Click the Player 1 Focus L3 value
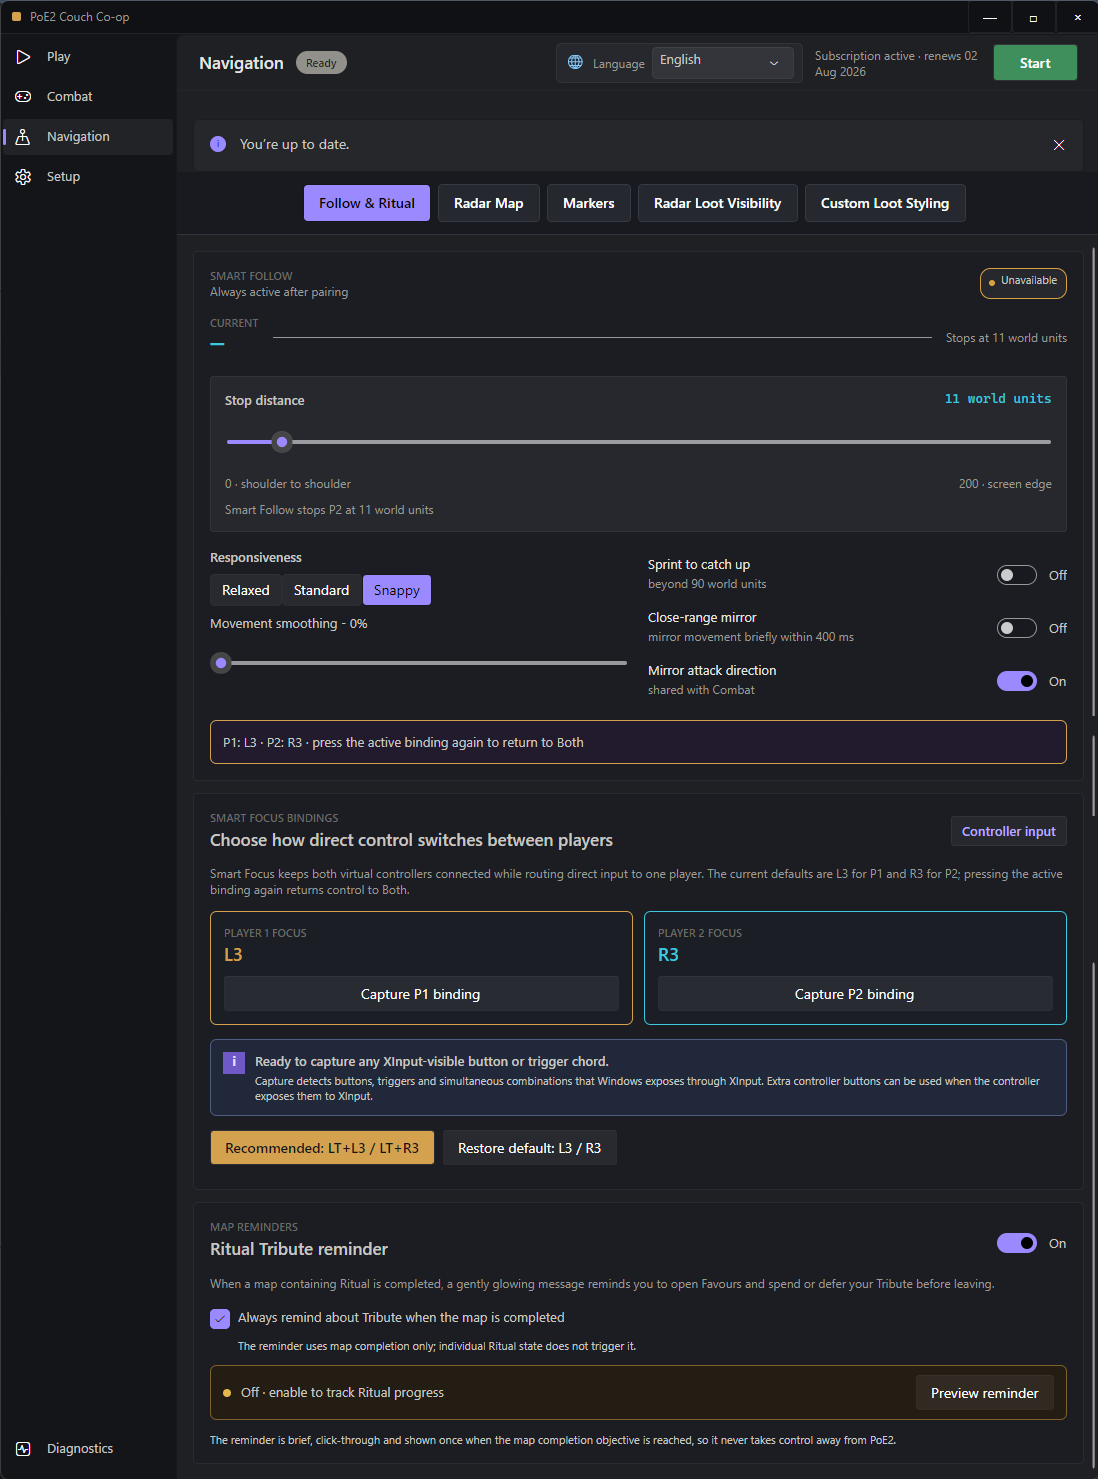This screenshot has width=1098, height=1479. pyautogui.click(x=233, y=955)
